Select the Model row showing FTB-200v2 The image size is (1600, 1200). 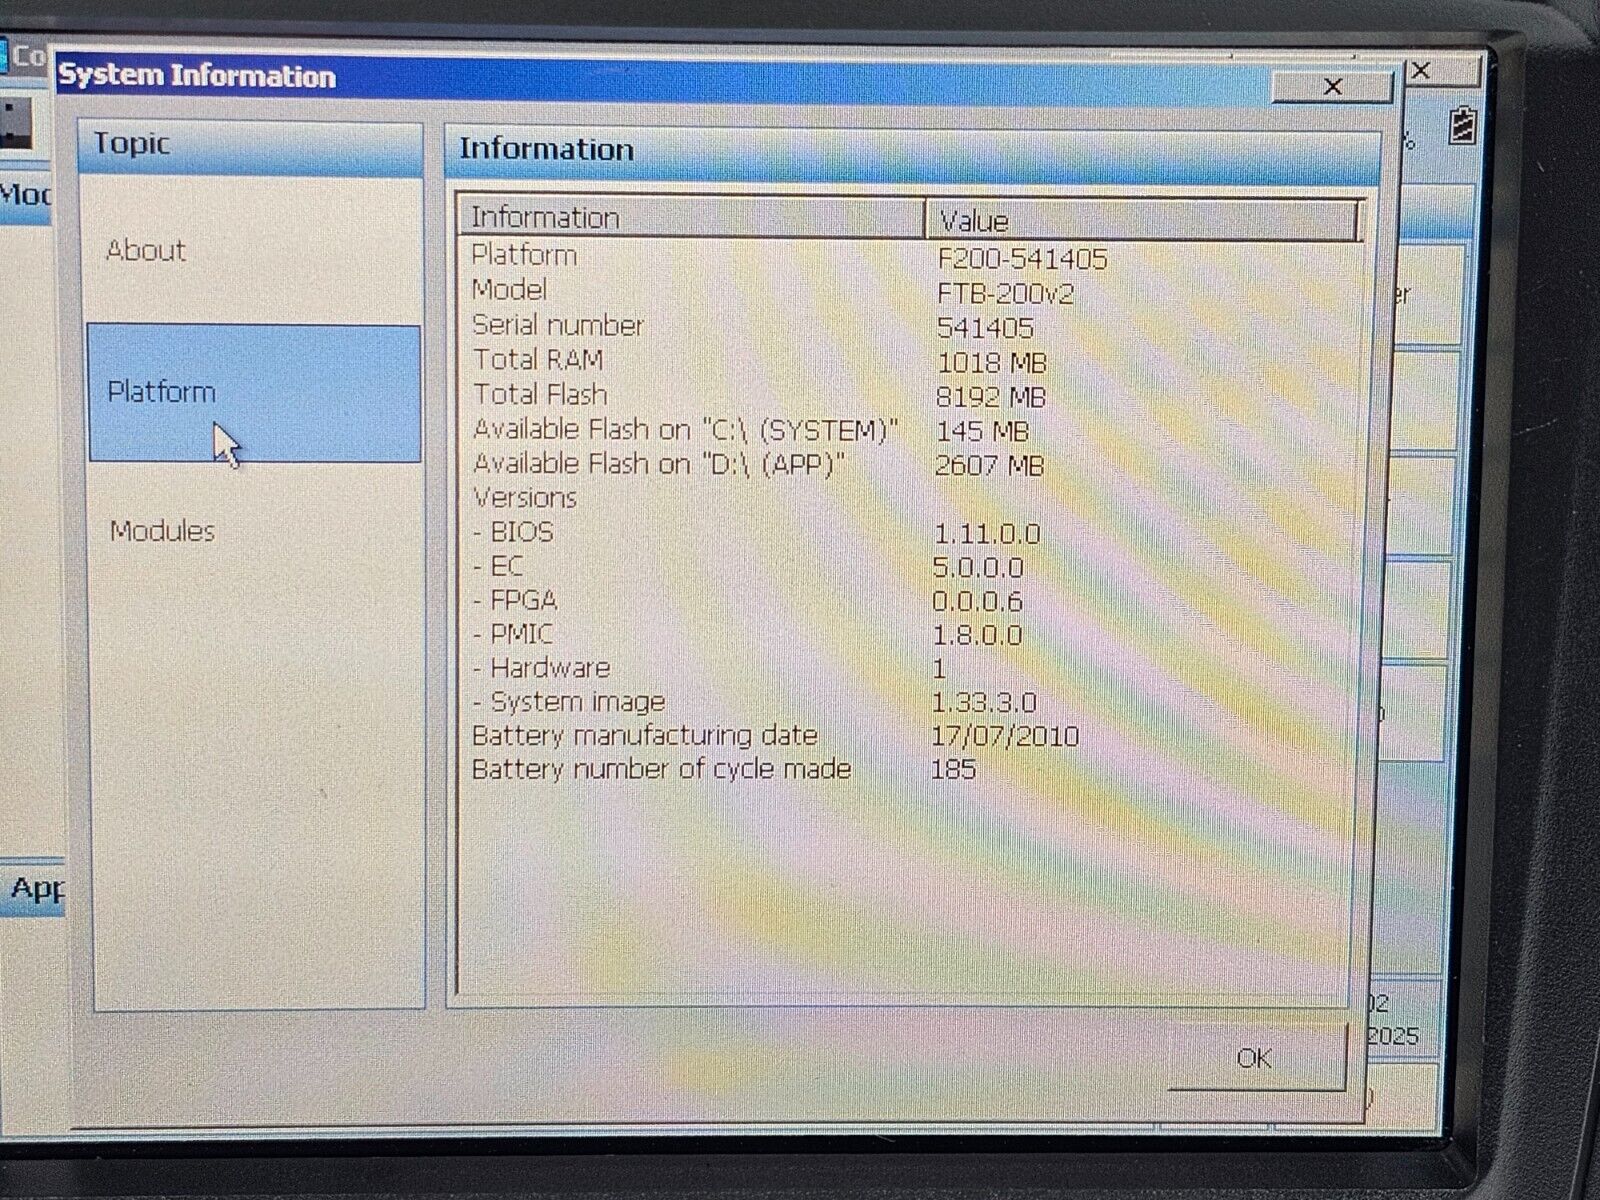[700, 290]
